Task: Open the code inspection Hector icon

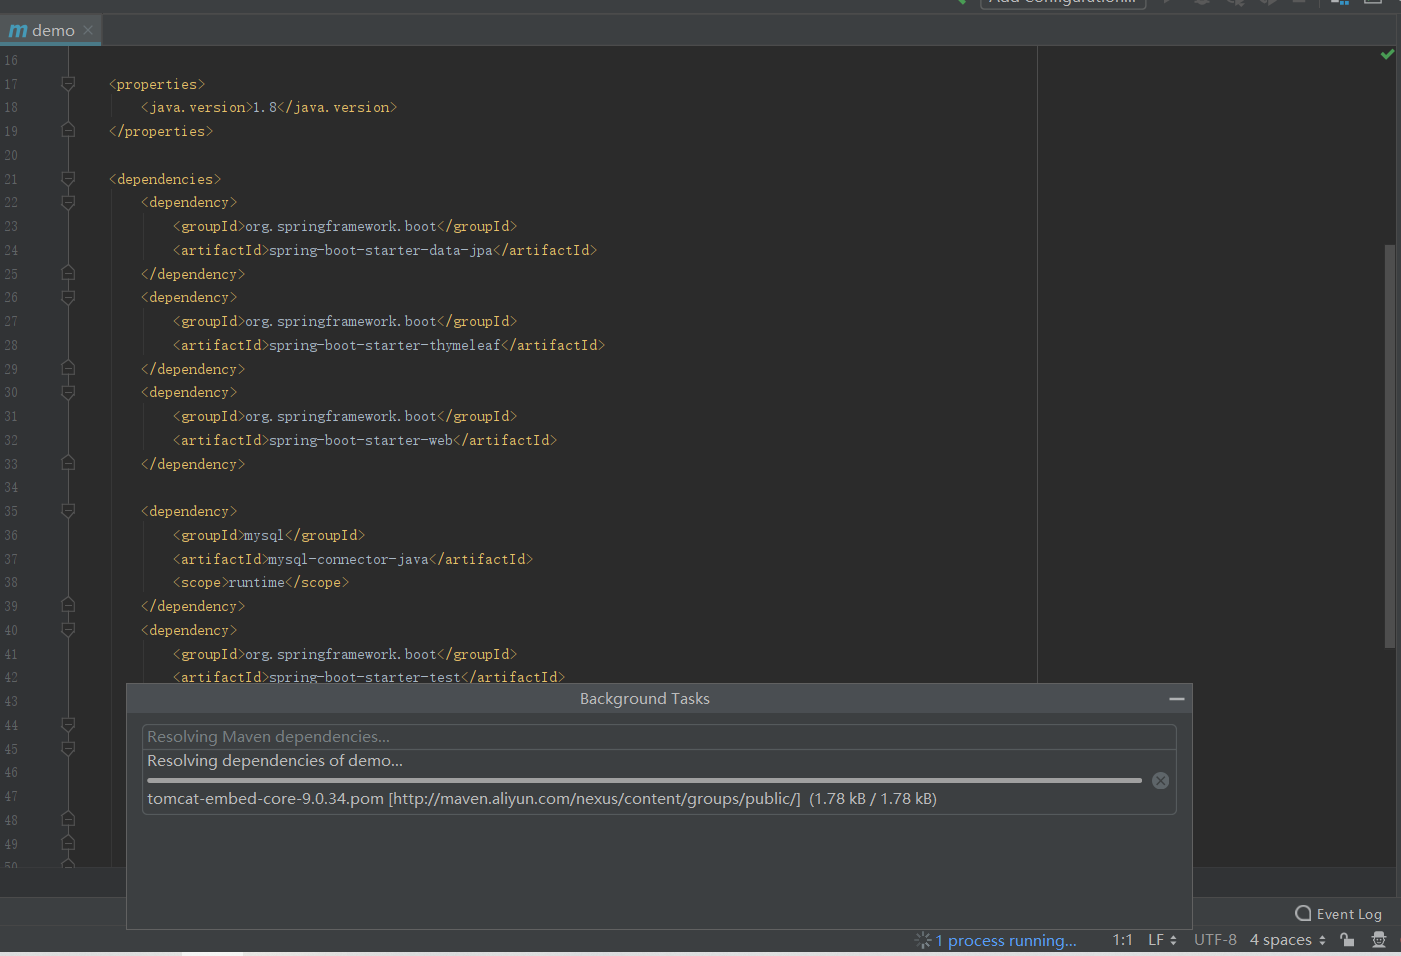Action: pos(1379,940)
